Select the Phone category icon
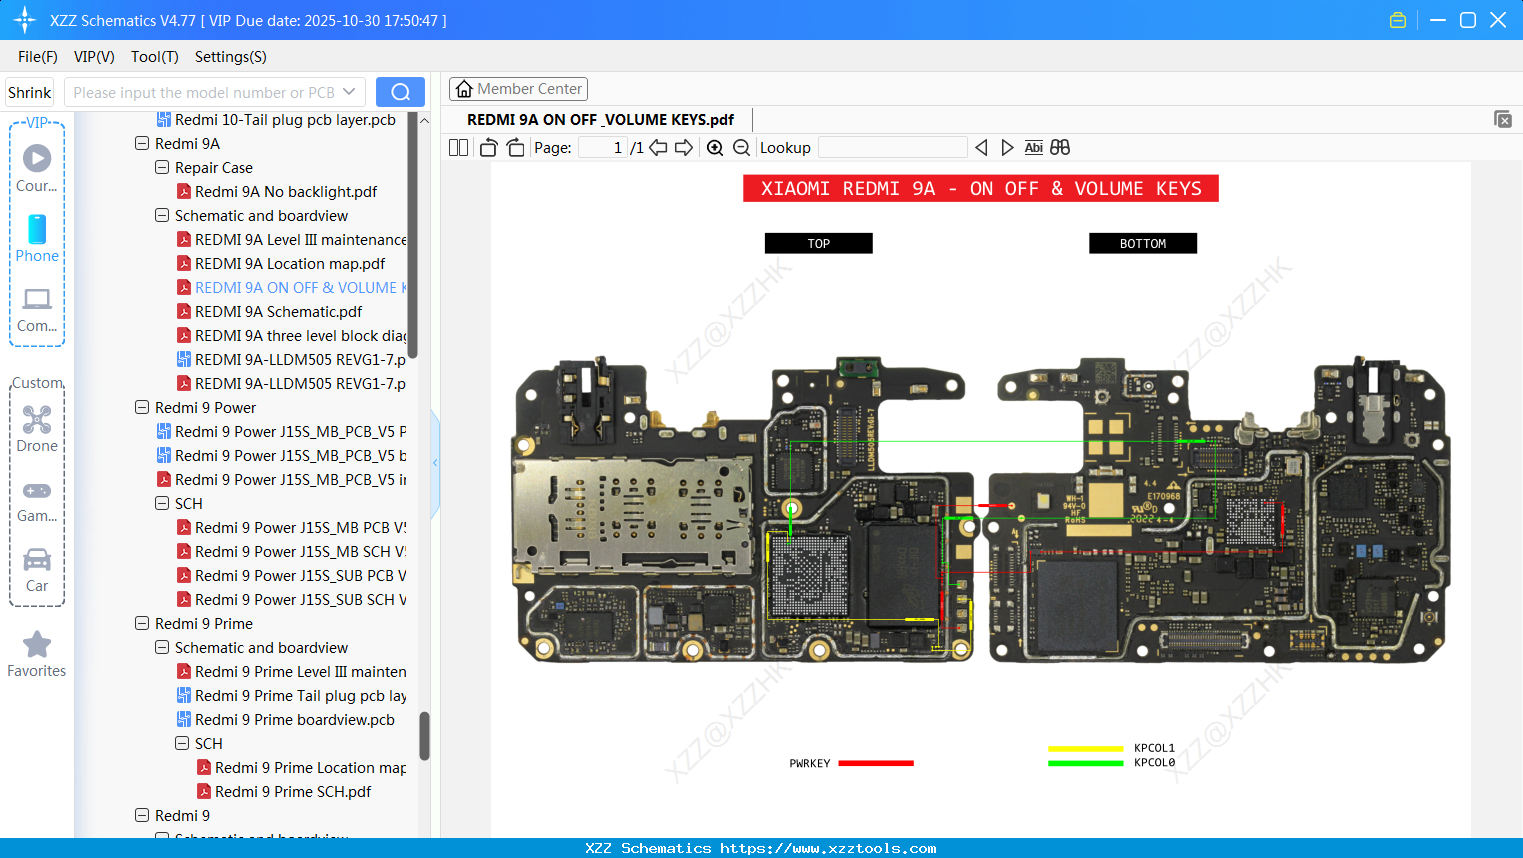Viewport: 1523px width, 858px height. click(x=37, y=238)
